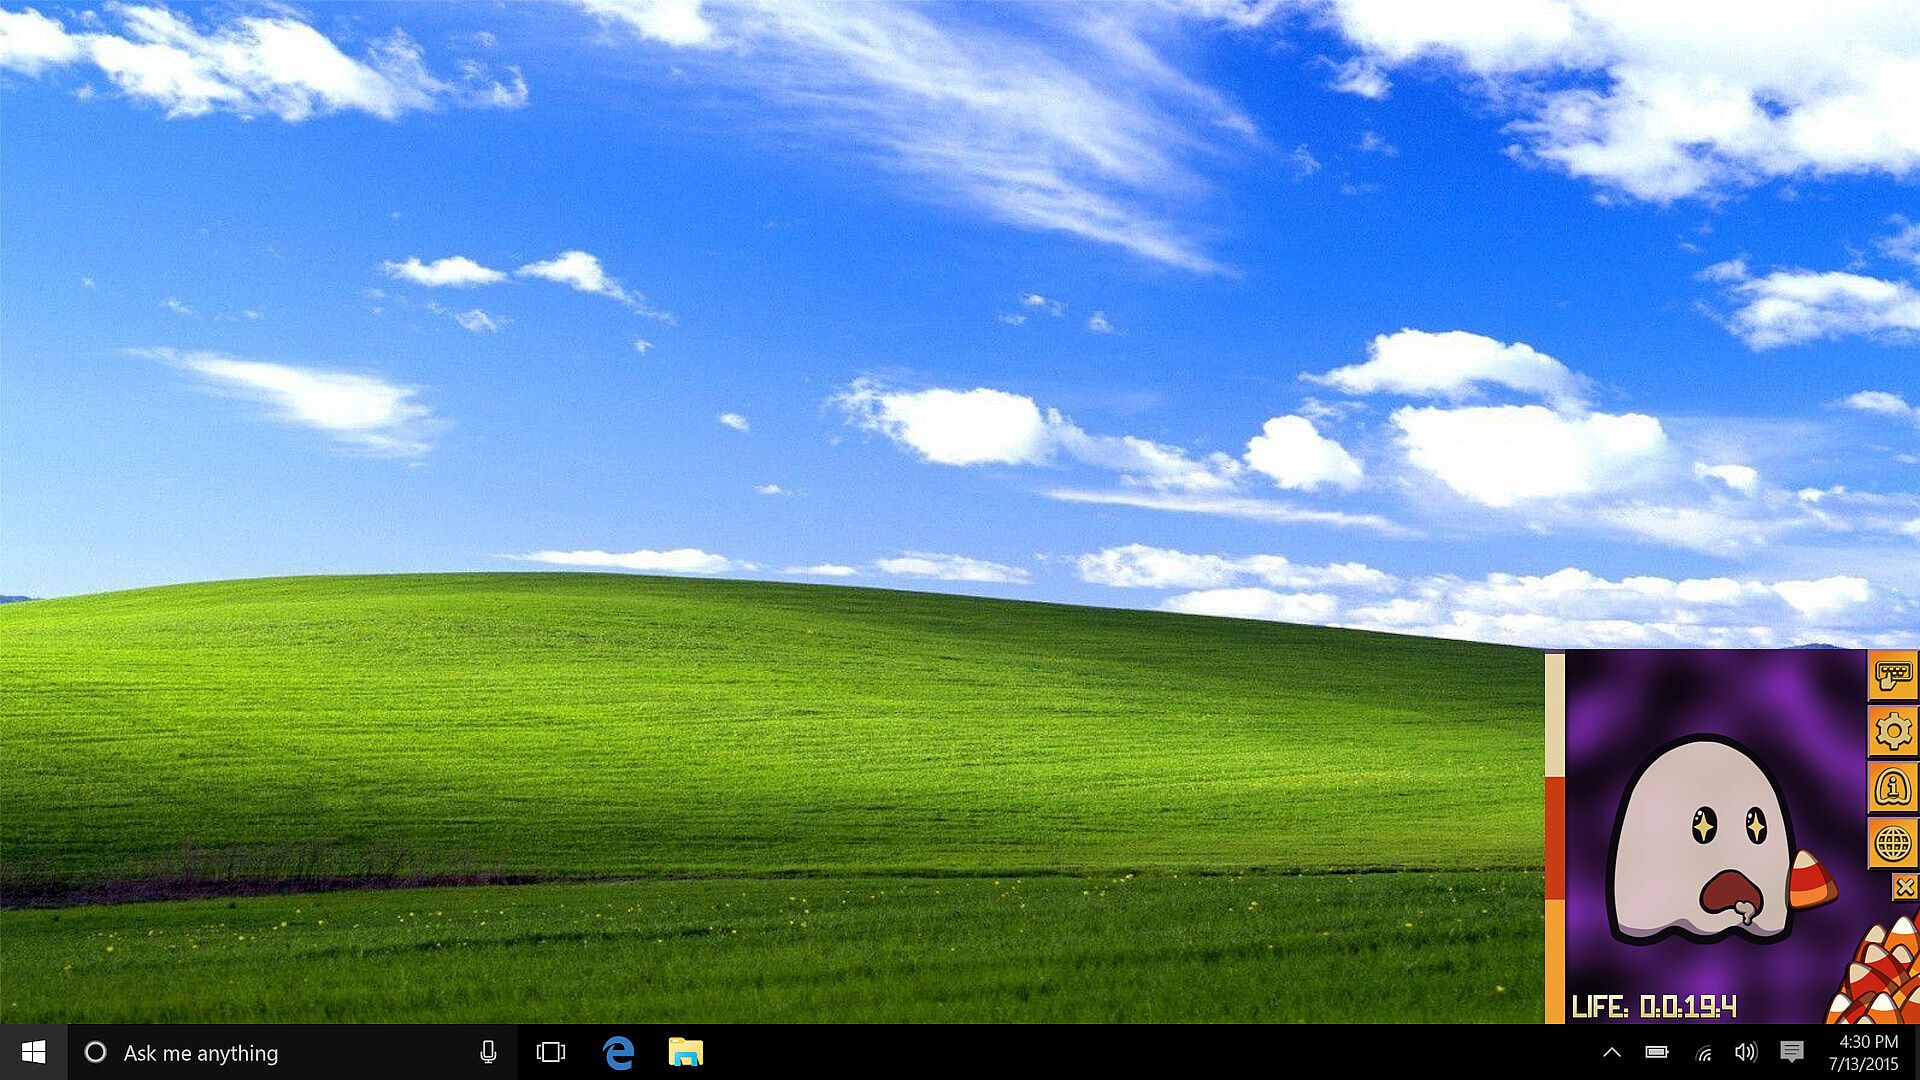Click the LIFE timer text

[1654, 1006]
